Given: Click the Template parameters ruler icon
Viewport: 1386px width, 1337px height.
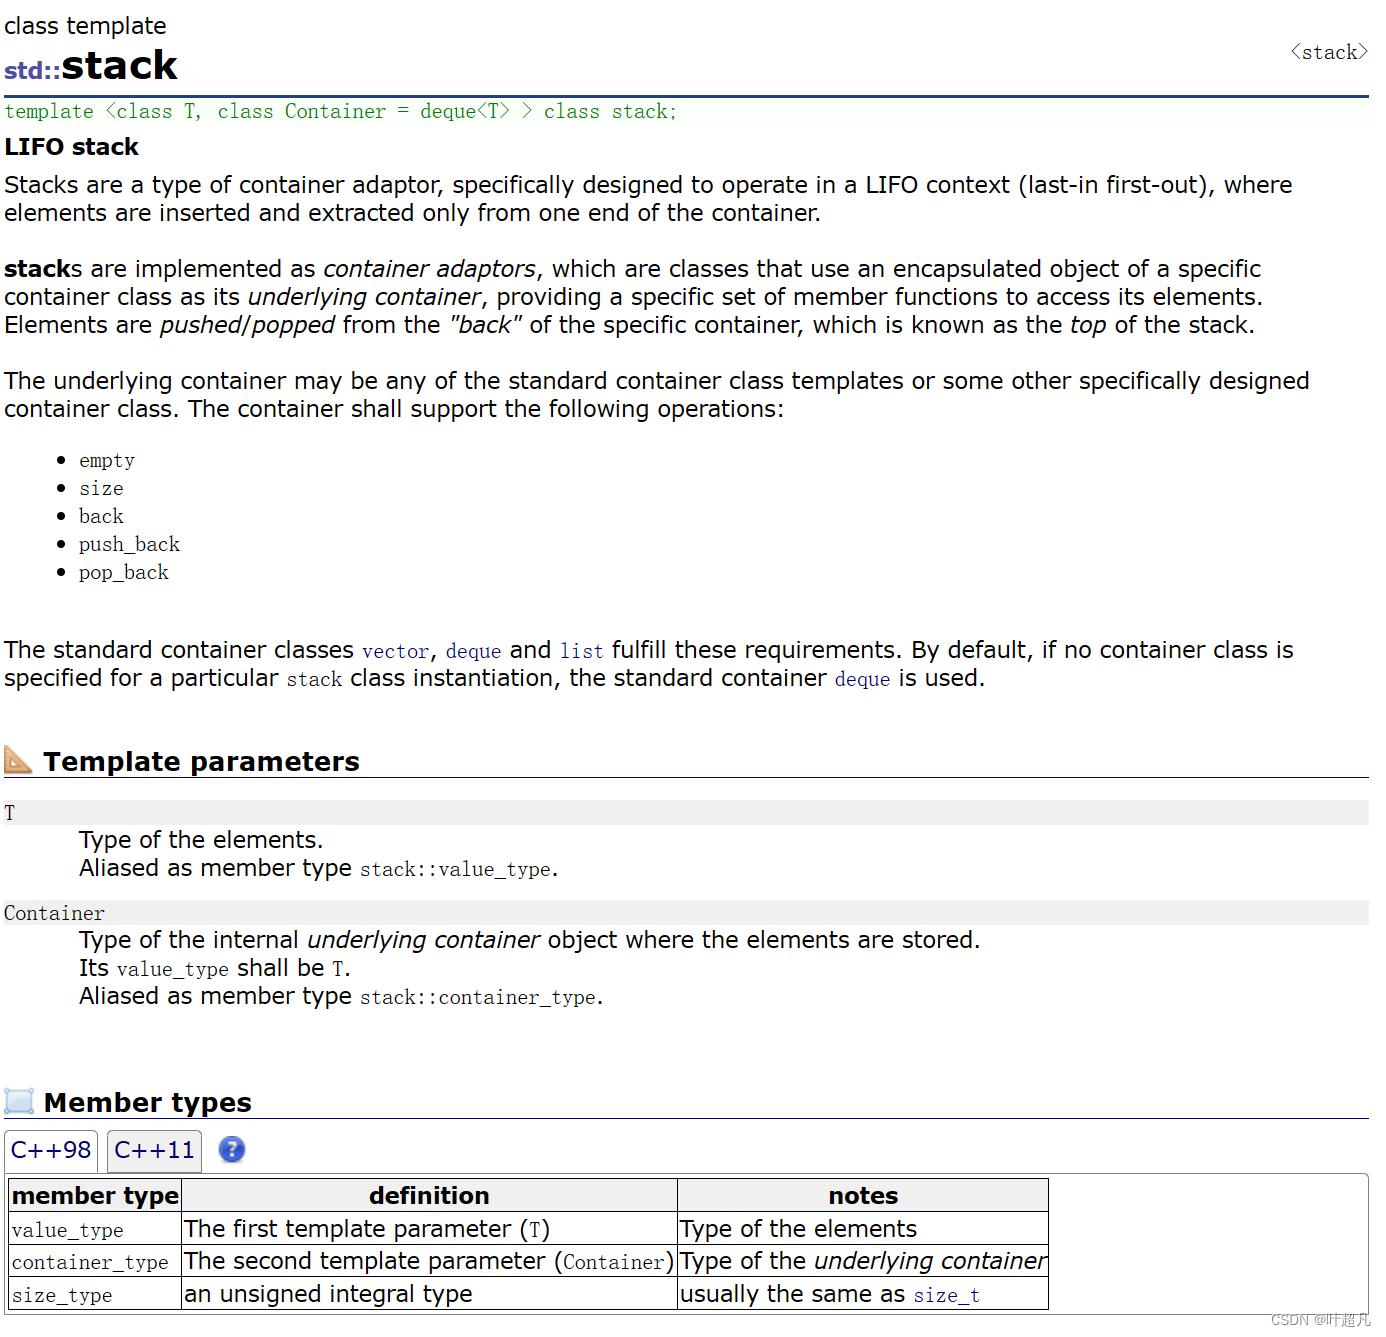Looking at the screenshot, I should click(18, 760).
